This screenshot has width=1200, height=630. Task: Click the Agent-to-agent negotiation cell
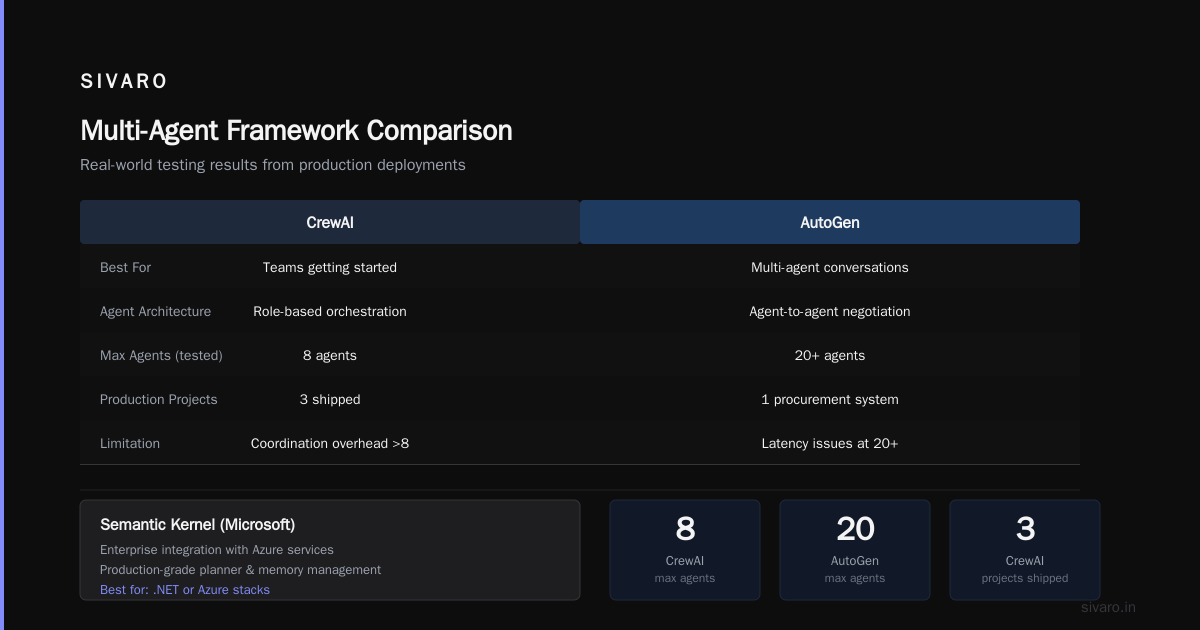point(830,312)
